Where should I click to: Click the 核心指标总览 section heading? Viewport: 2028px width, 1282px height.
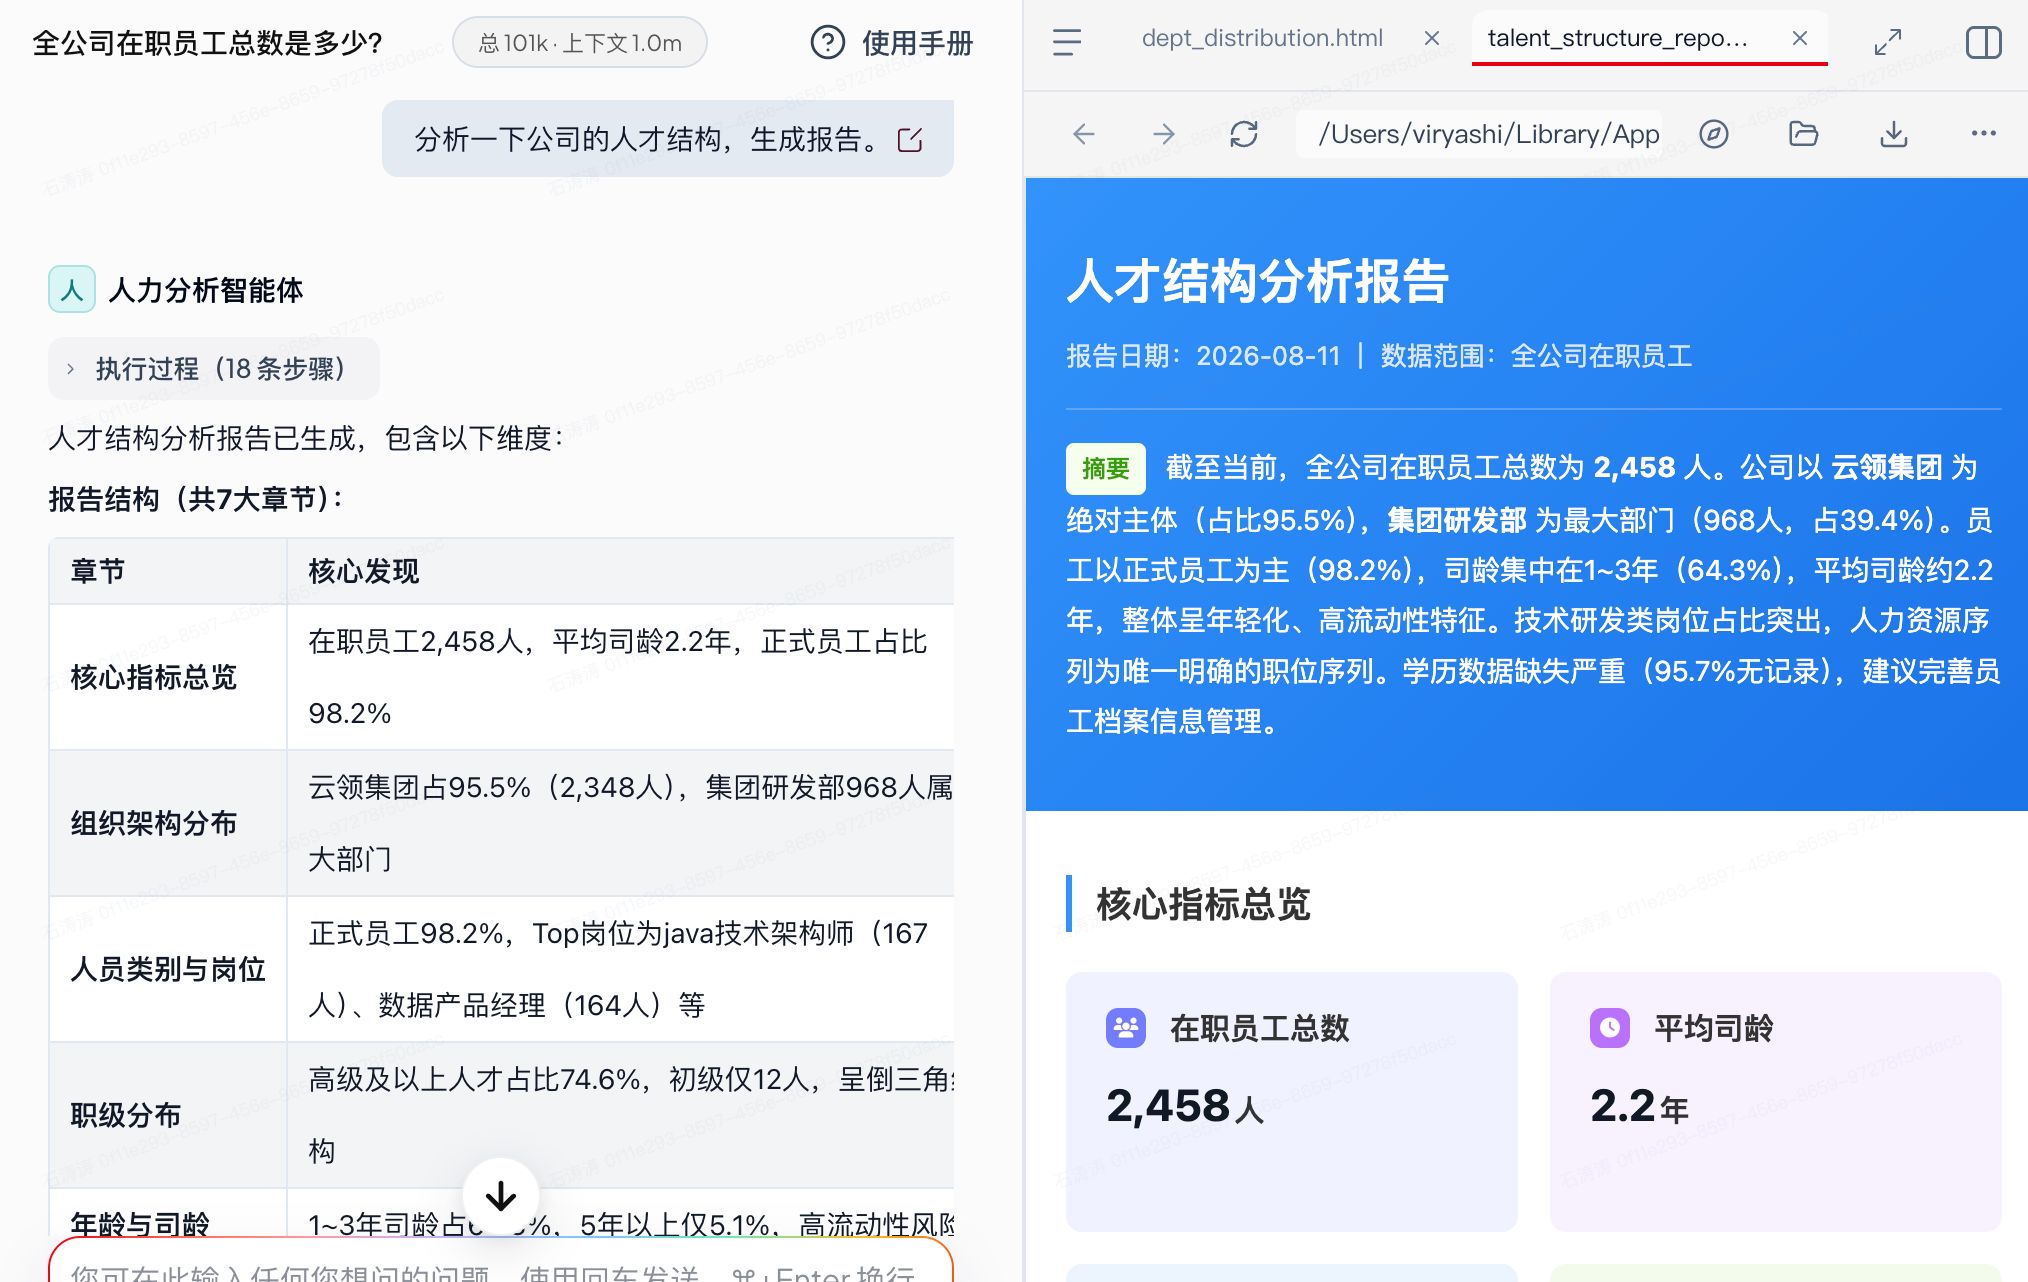point(1203,904)
